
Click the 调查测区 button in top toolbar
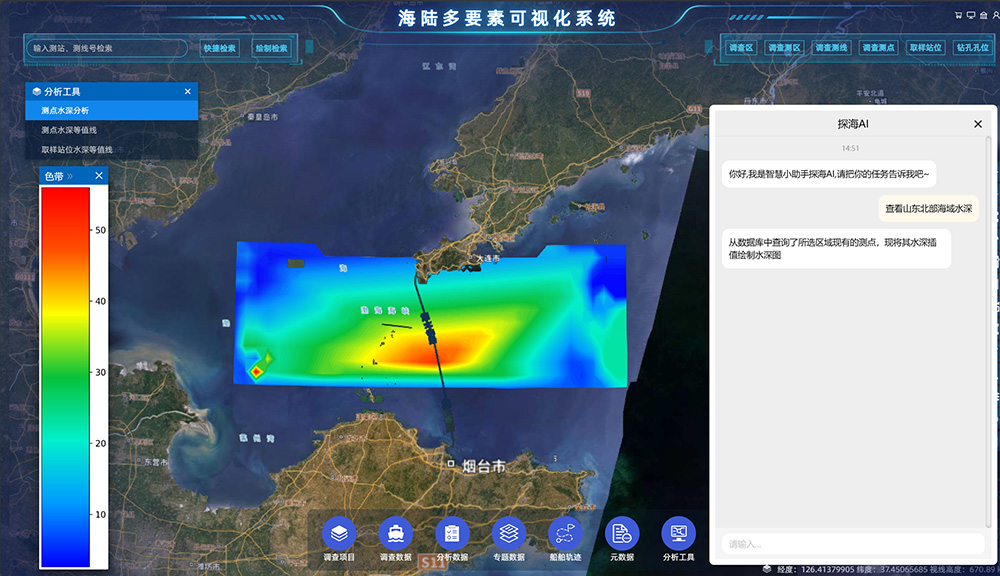pos(784,47)
